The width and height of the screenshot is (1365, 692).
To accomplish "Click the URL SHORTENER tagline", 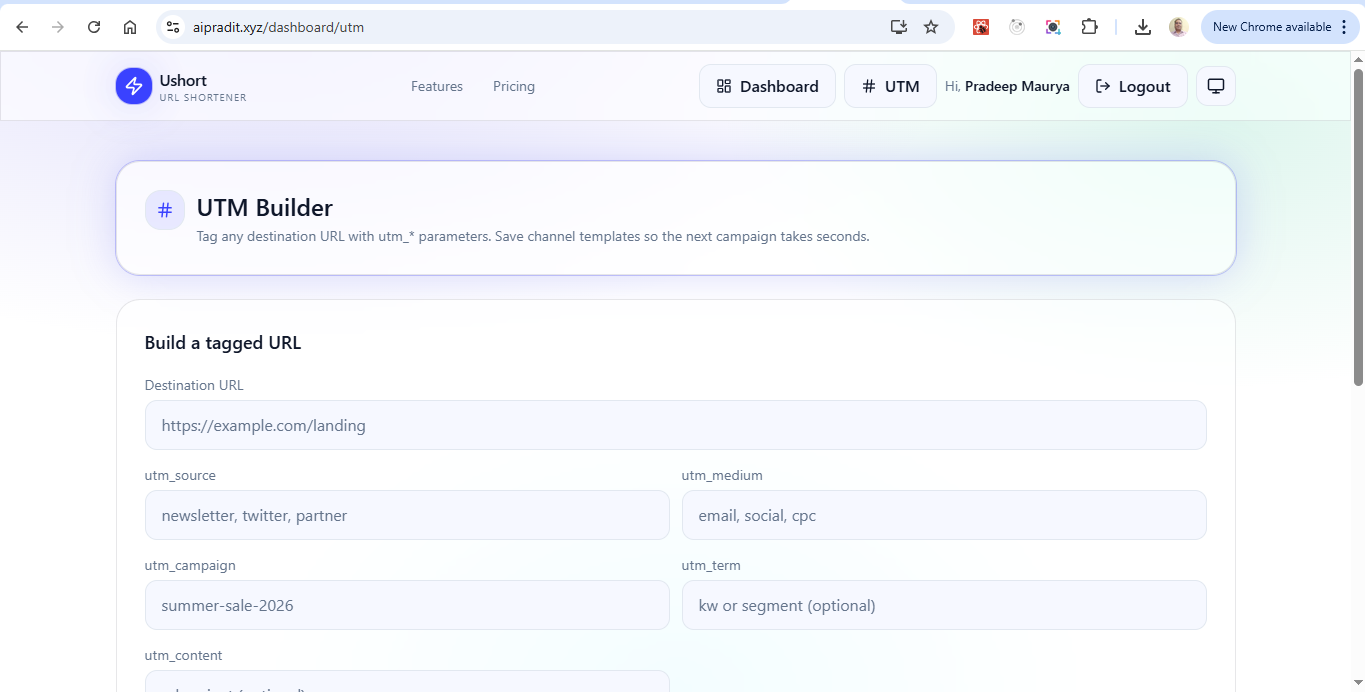I will click(203, 98).
